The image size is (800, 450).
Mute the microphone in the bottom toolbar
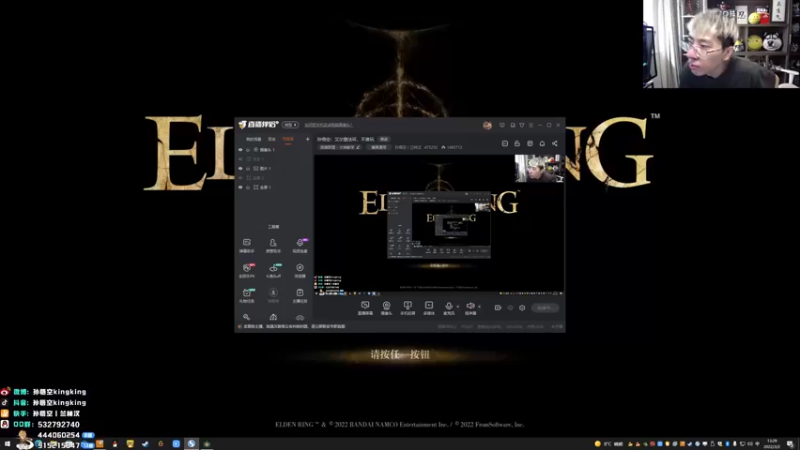point(449,308)
